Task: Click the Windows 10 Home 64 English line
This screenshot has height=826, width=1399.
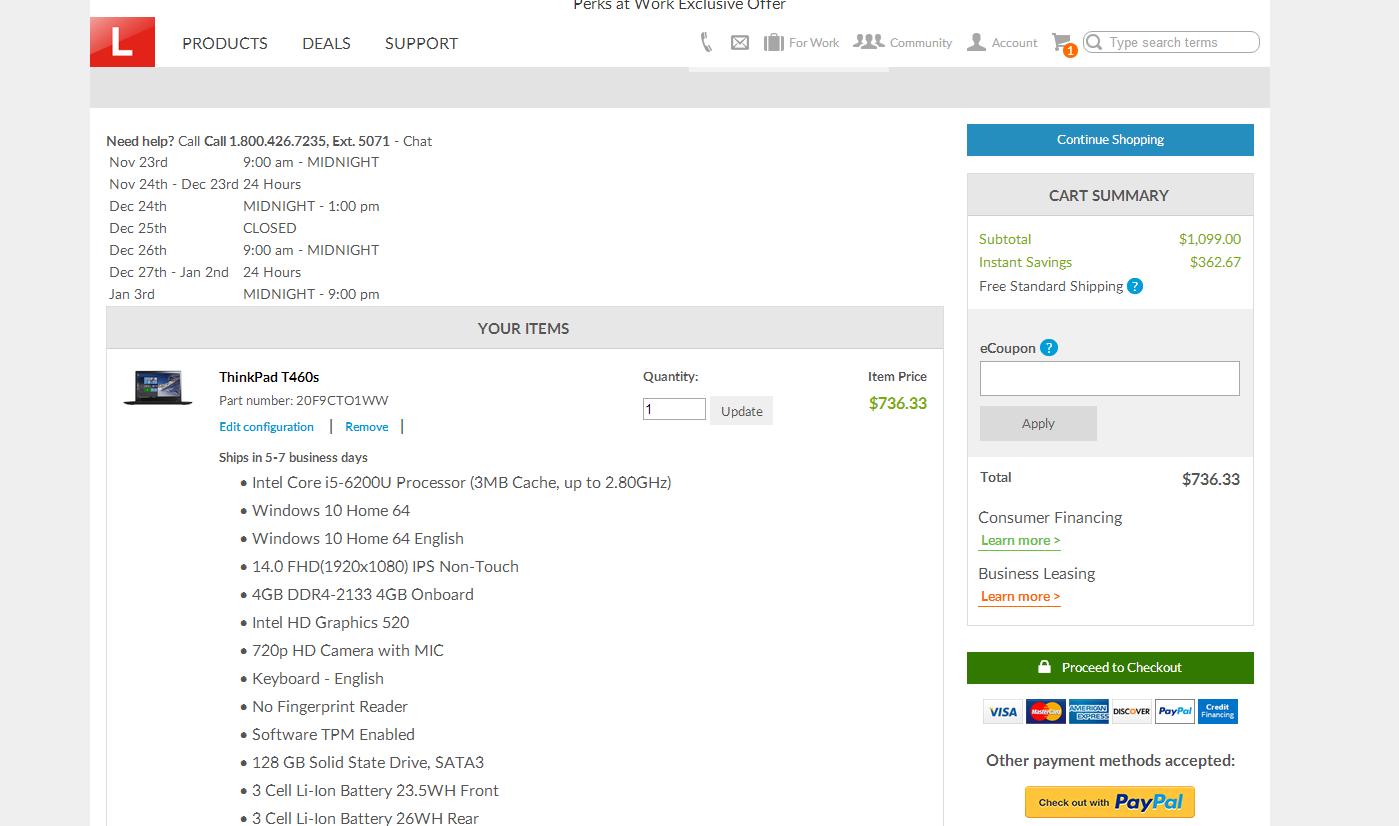Action: (x=358, y=538)
